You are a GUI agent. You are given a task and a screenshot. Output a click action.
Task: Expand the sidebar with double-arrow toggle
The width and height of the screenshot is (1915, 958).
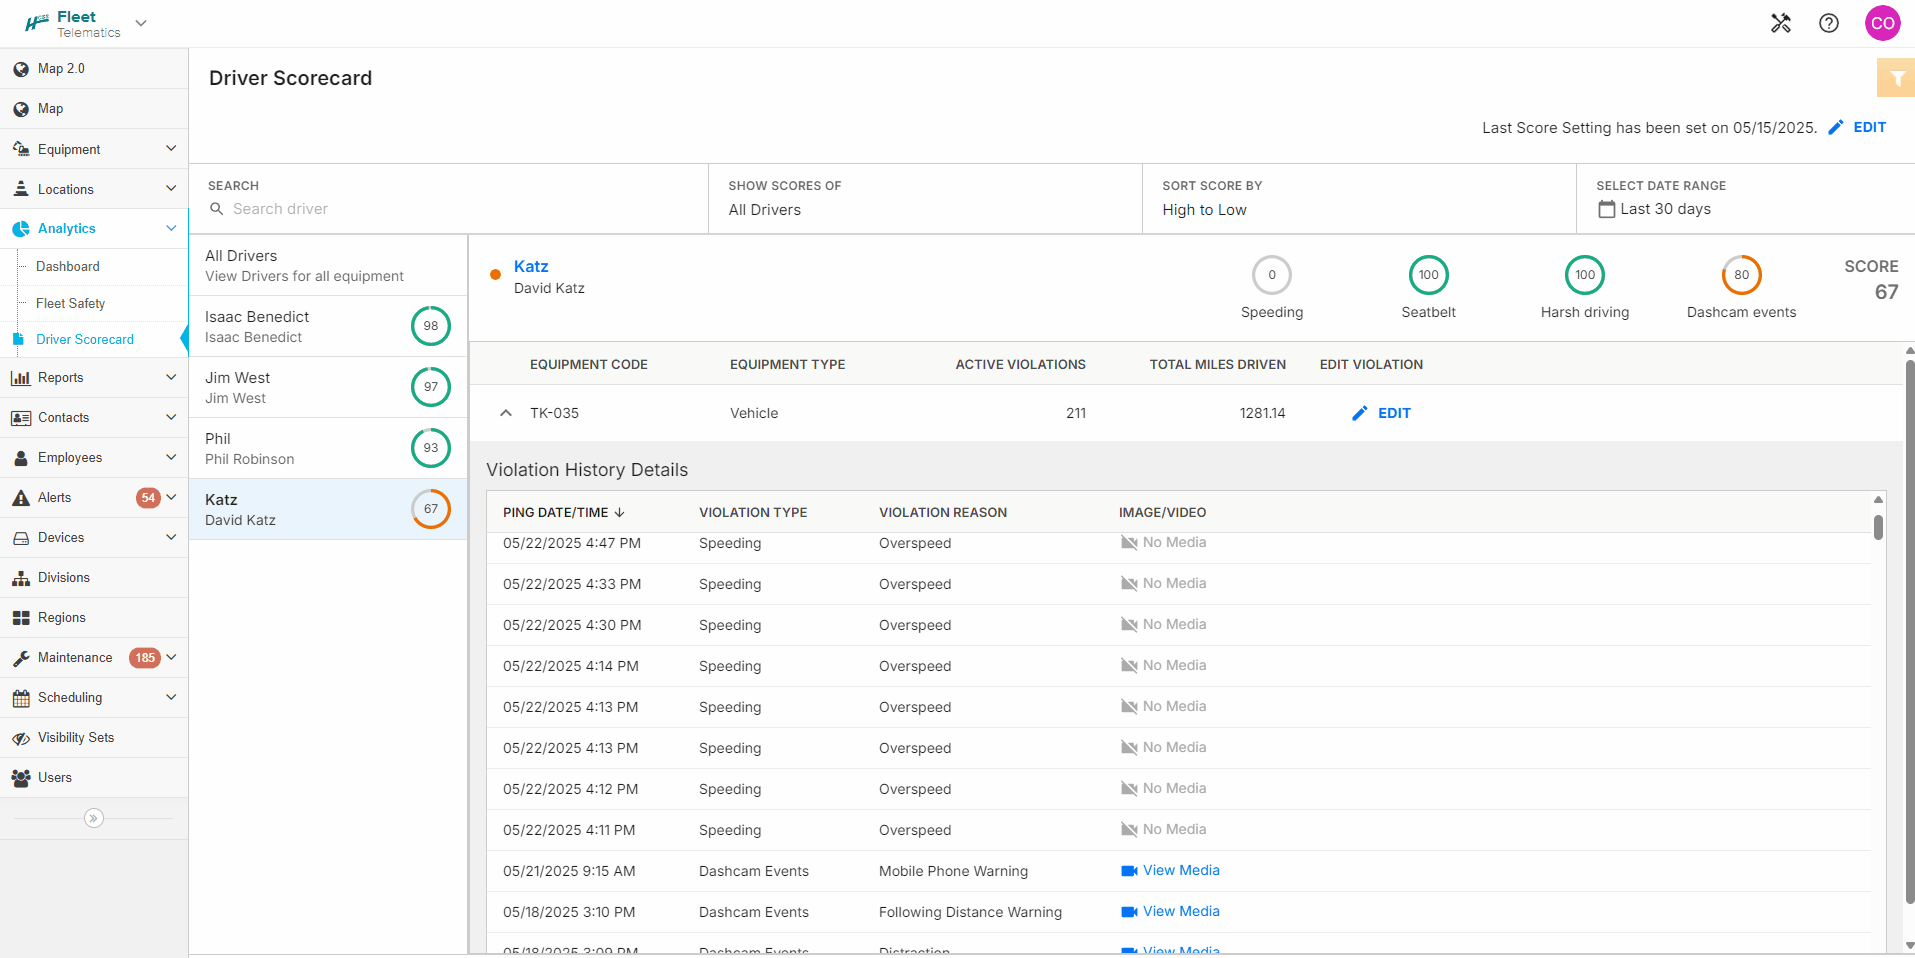pos(94,818)
